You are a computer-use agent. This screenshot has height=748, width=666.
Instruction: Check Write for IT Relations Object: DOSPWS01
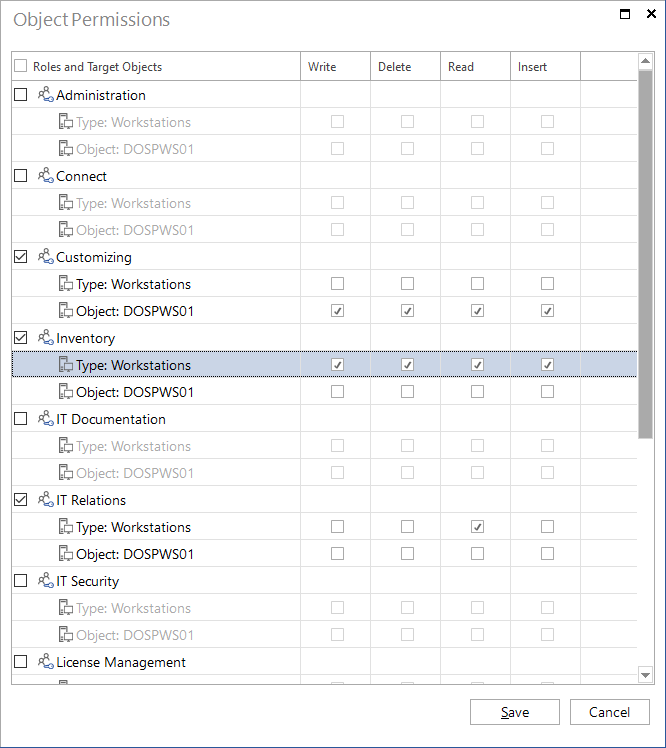tap(337, 553)
